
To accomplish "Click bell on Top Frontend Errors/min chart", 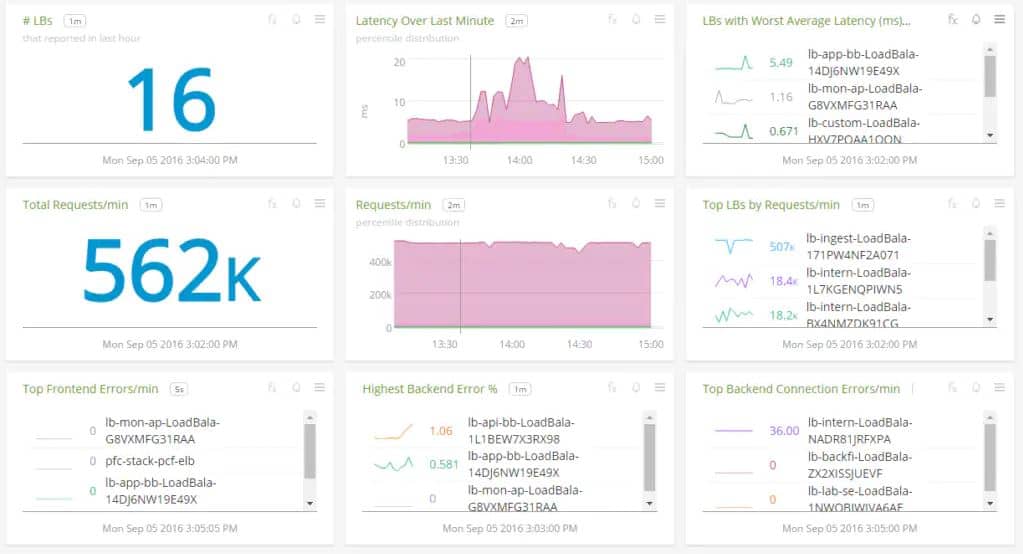I will click(296, 388).
